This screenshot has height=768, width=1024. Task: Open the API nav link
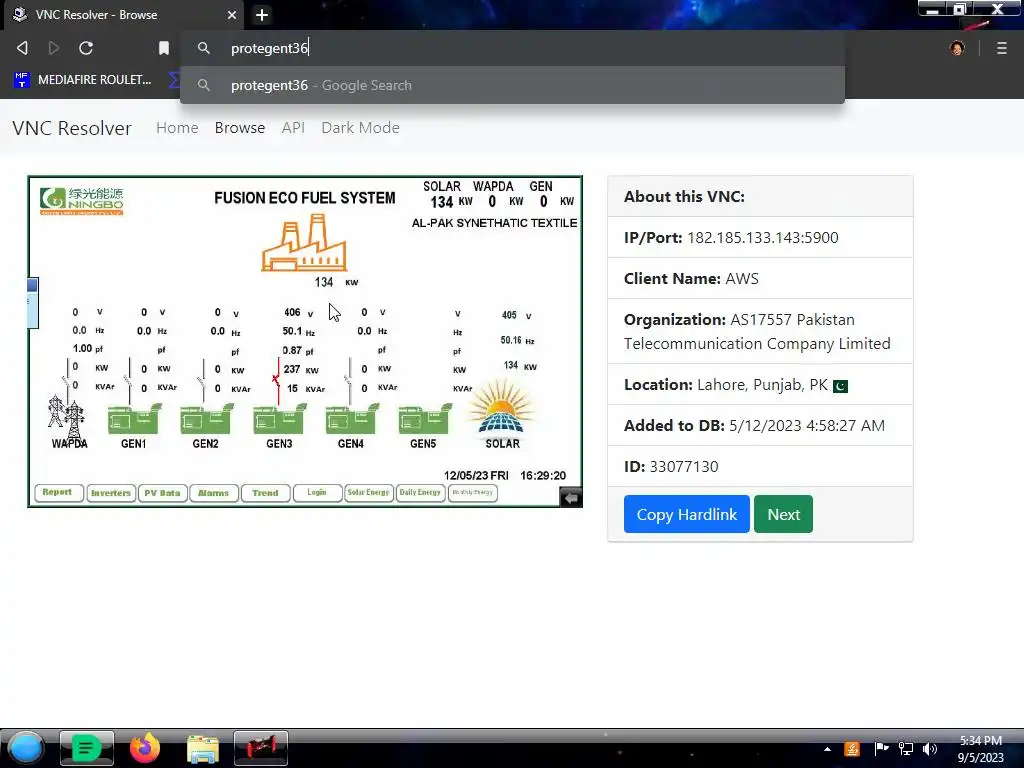click(x=293, y=127)
